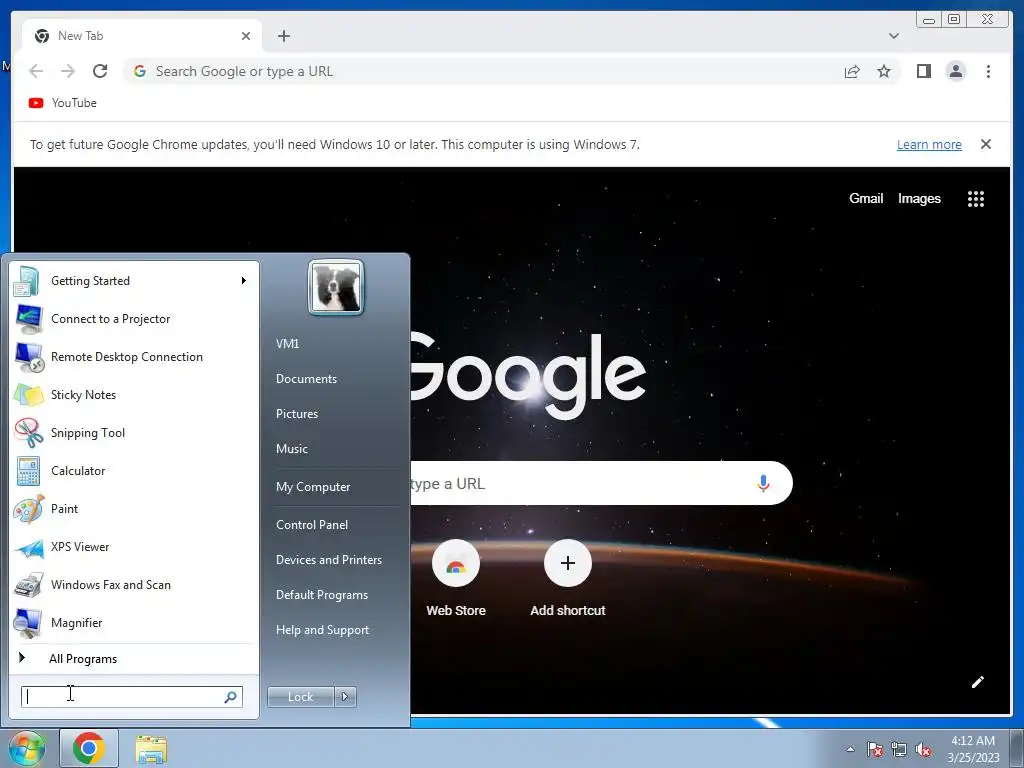Click the Windows Start orb
This screenshot has height=768, width=1024.
(x=25, y=748)
